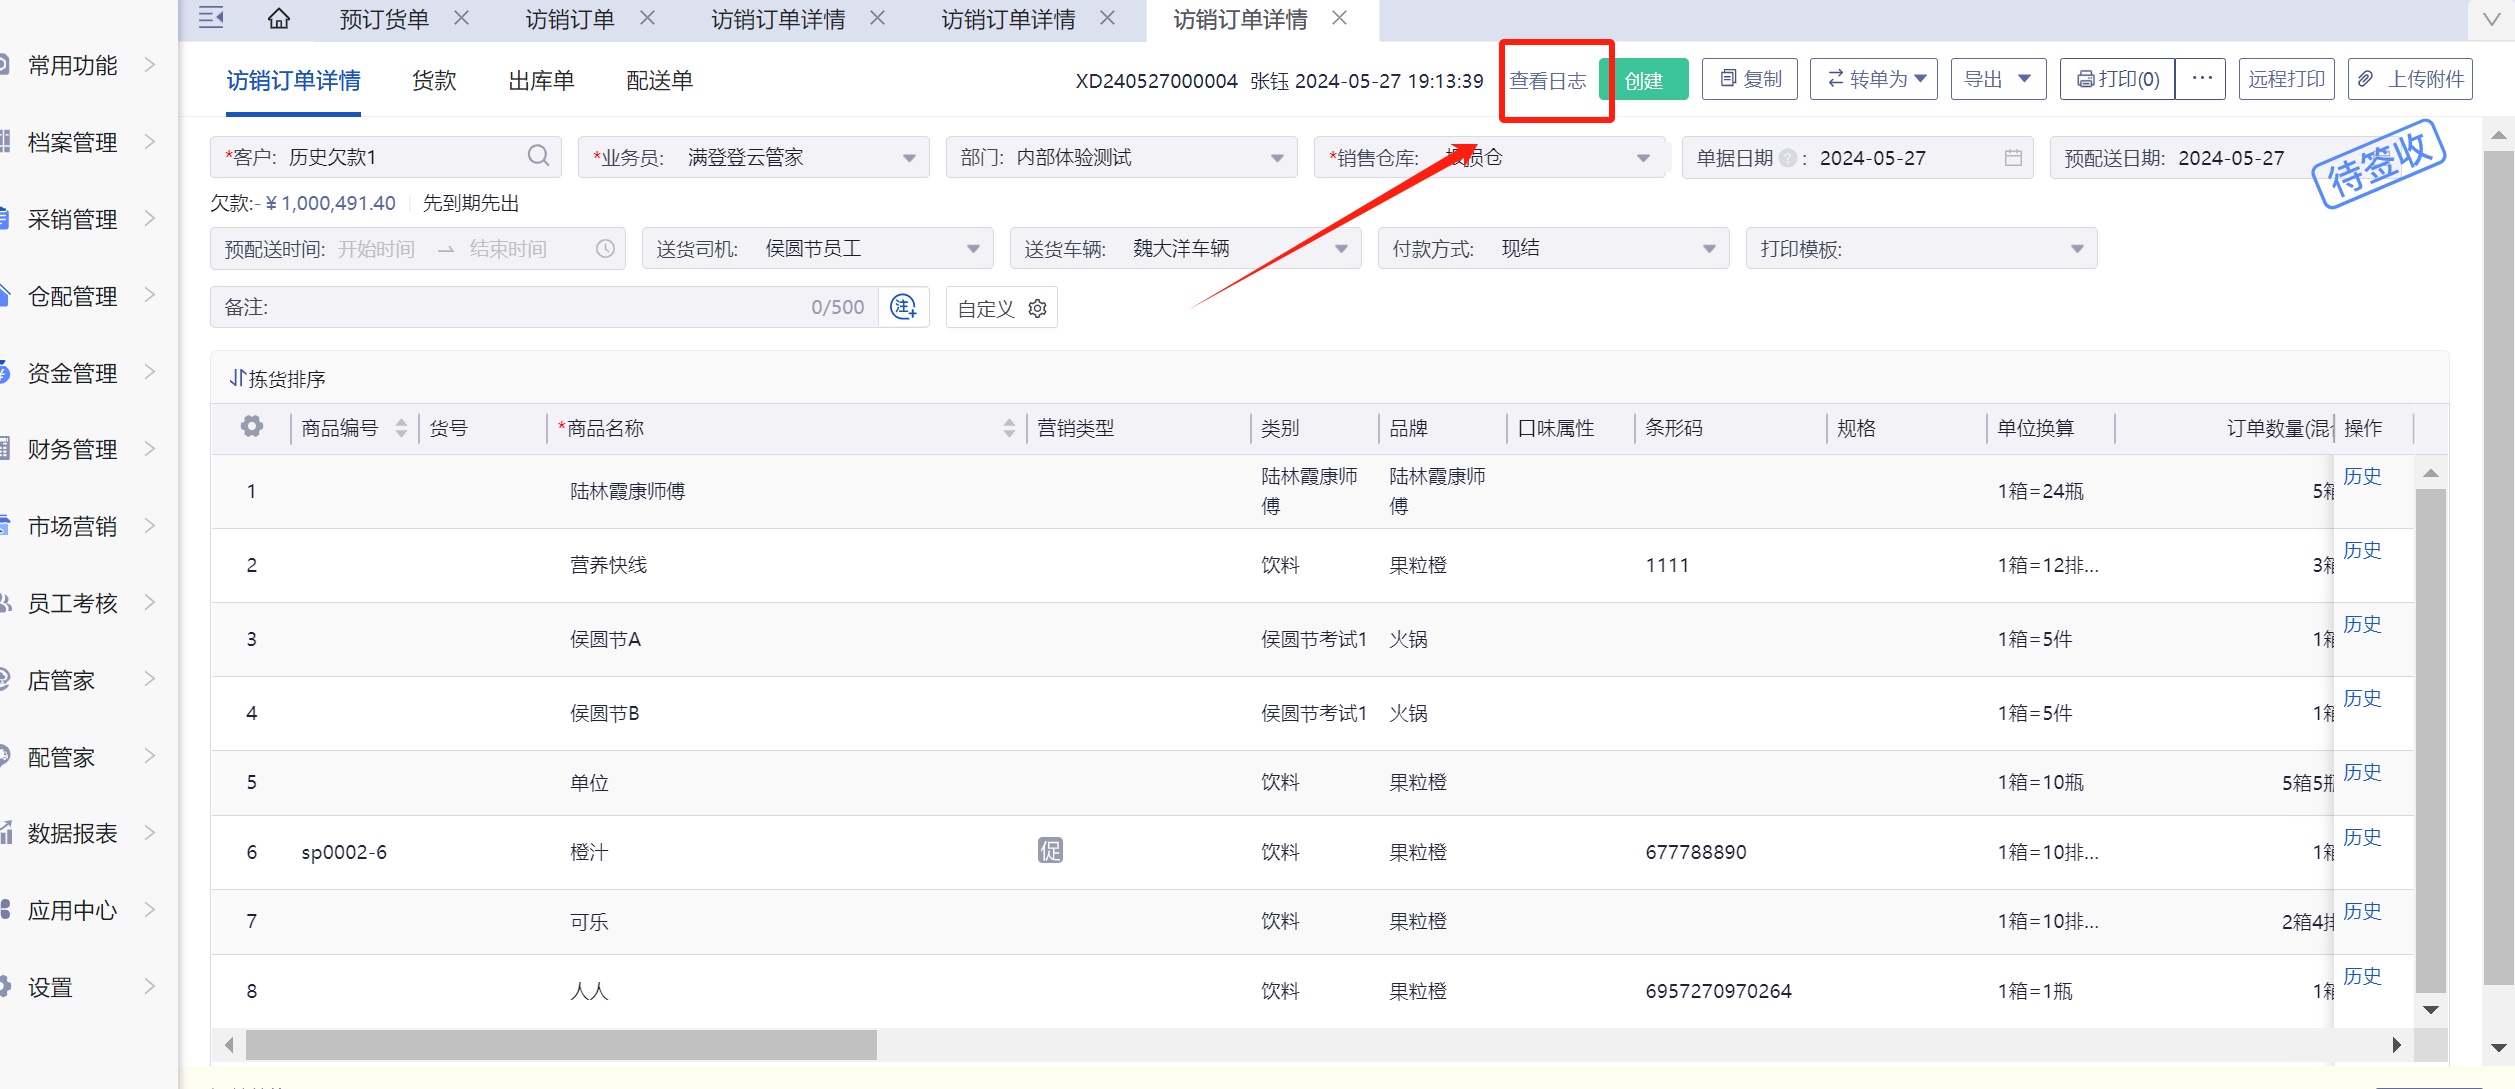Click the customer search magnifier icon

point(538,156)
